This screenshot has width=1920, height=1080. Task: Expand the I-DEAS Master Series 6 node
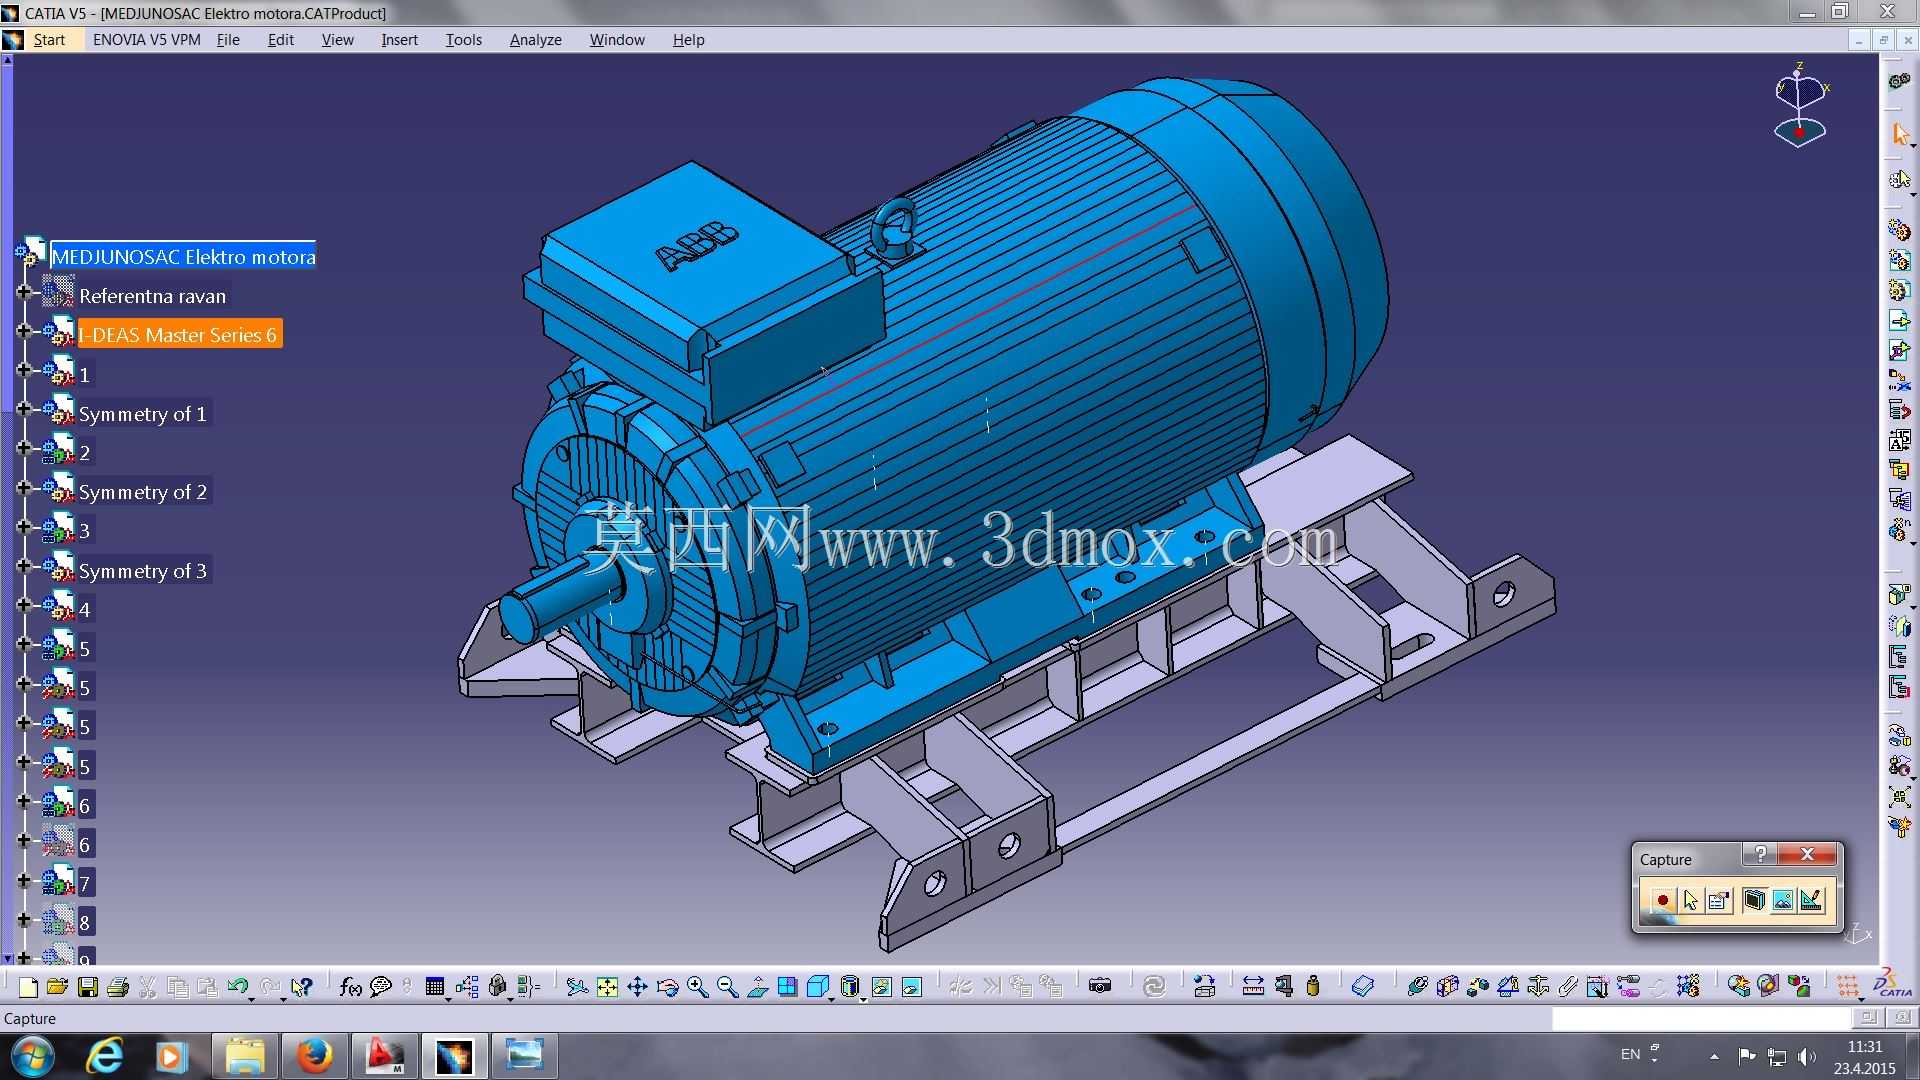24,331
